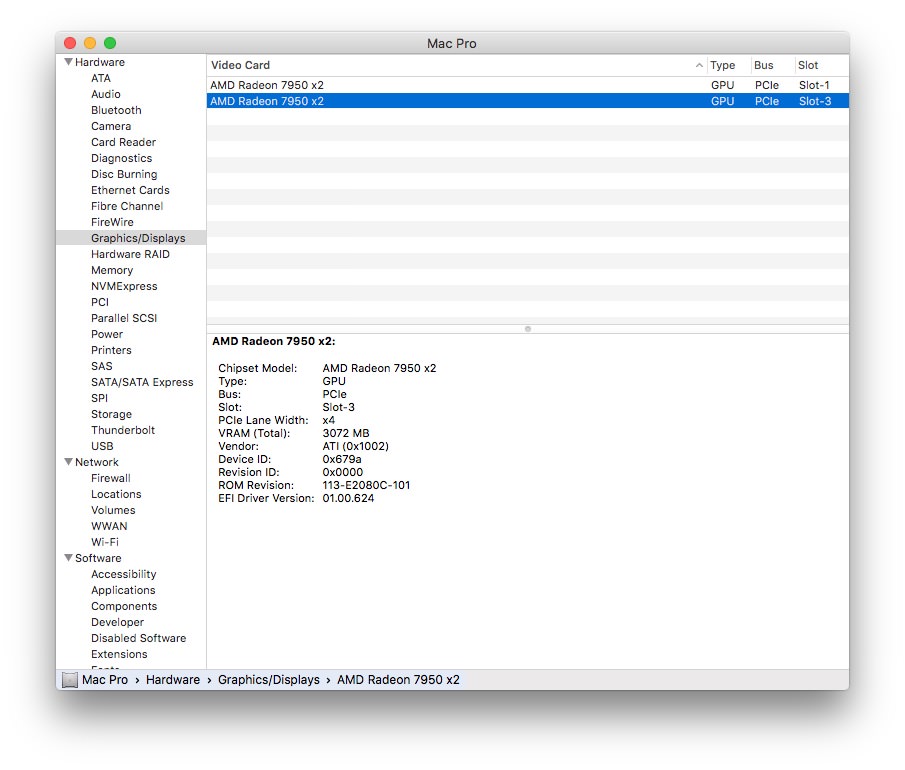
Task: Select Firewall under Network
Action: (x=111, y=478)
